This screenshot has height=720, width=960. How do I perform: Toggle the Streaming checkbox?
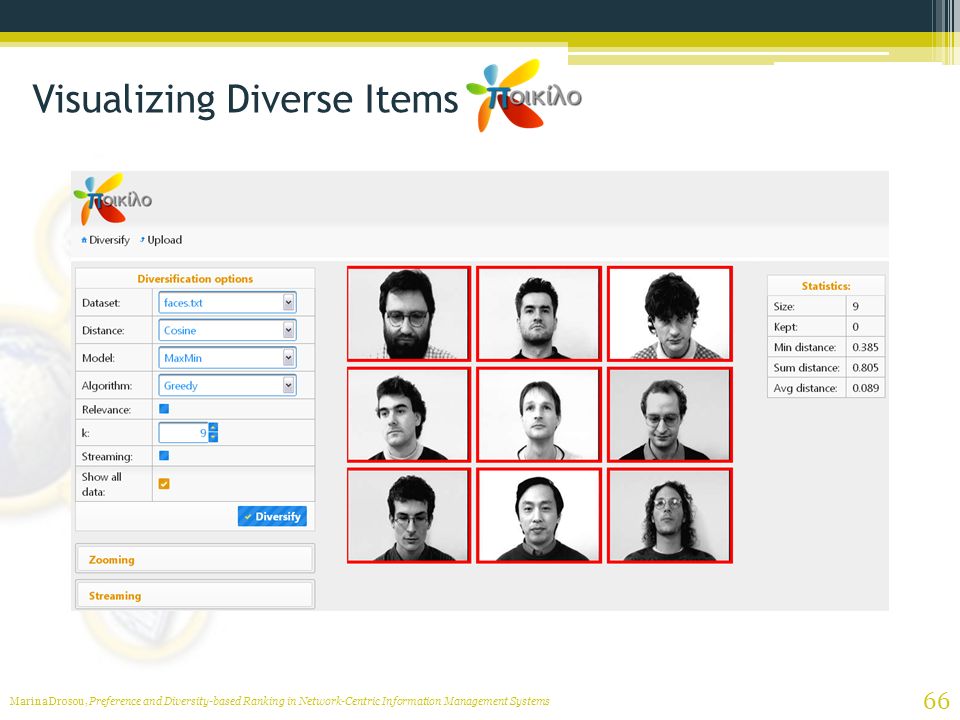164,456
